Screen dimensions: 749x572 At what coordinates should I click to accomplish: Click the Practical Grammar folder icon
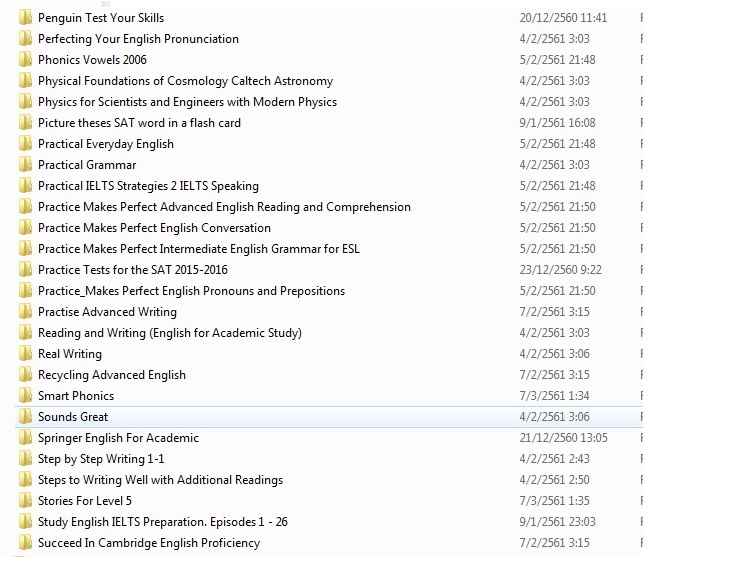point(25,165)
